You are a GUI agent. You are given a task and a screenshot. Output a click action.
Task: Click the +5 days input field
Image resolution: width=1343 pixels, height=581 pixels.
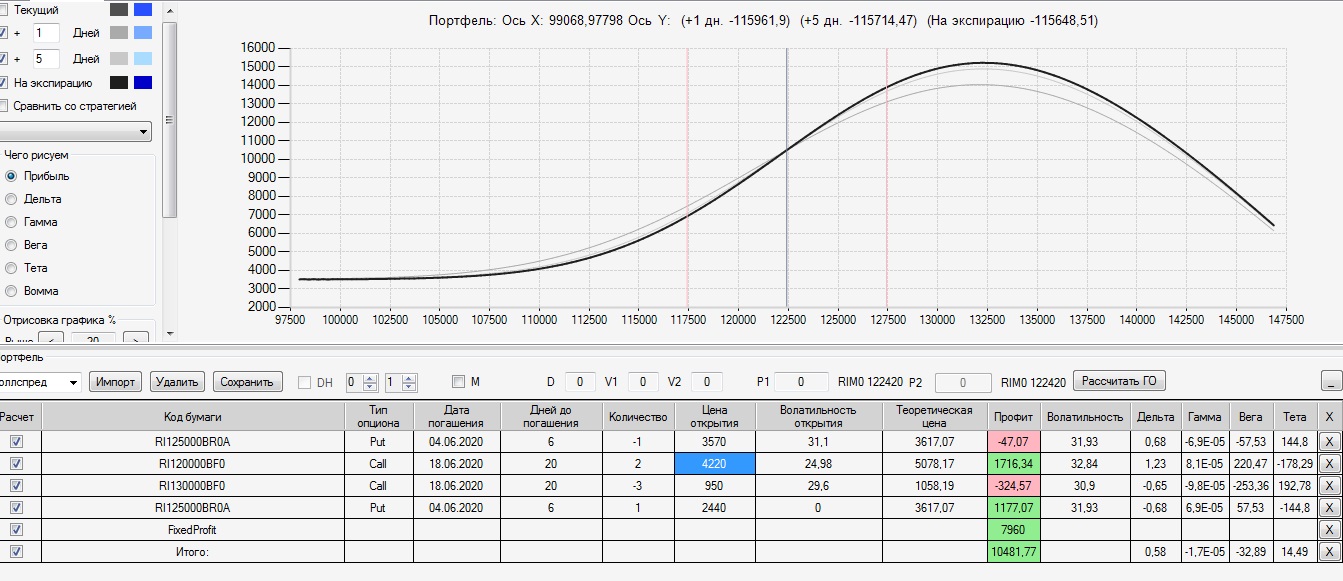pyautogui.click(x=46, y=59)
